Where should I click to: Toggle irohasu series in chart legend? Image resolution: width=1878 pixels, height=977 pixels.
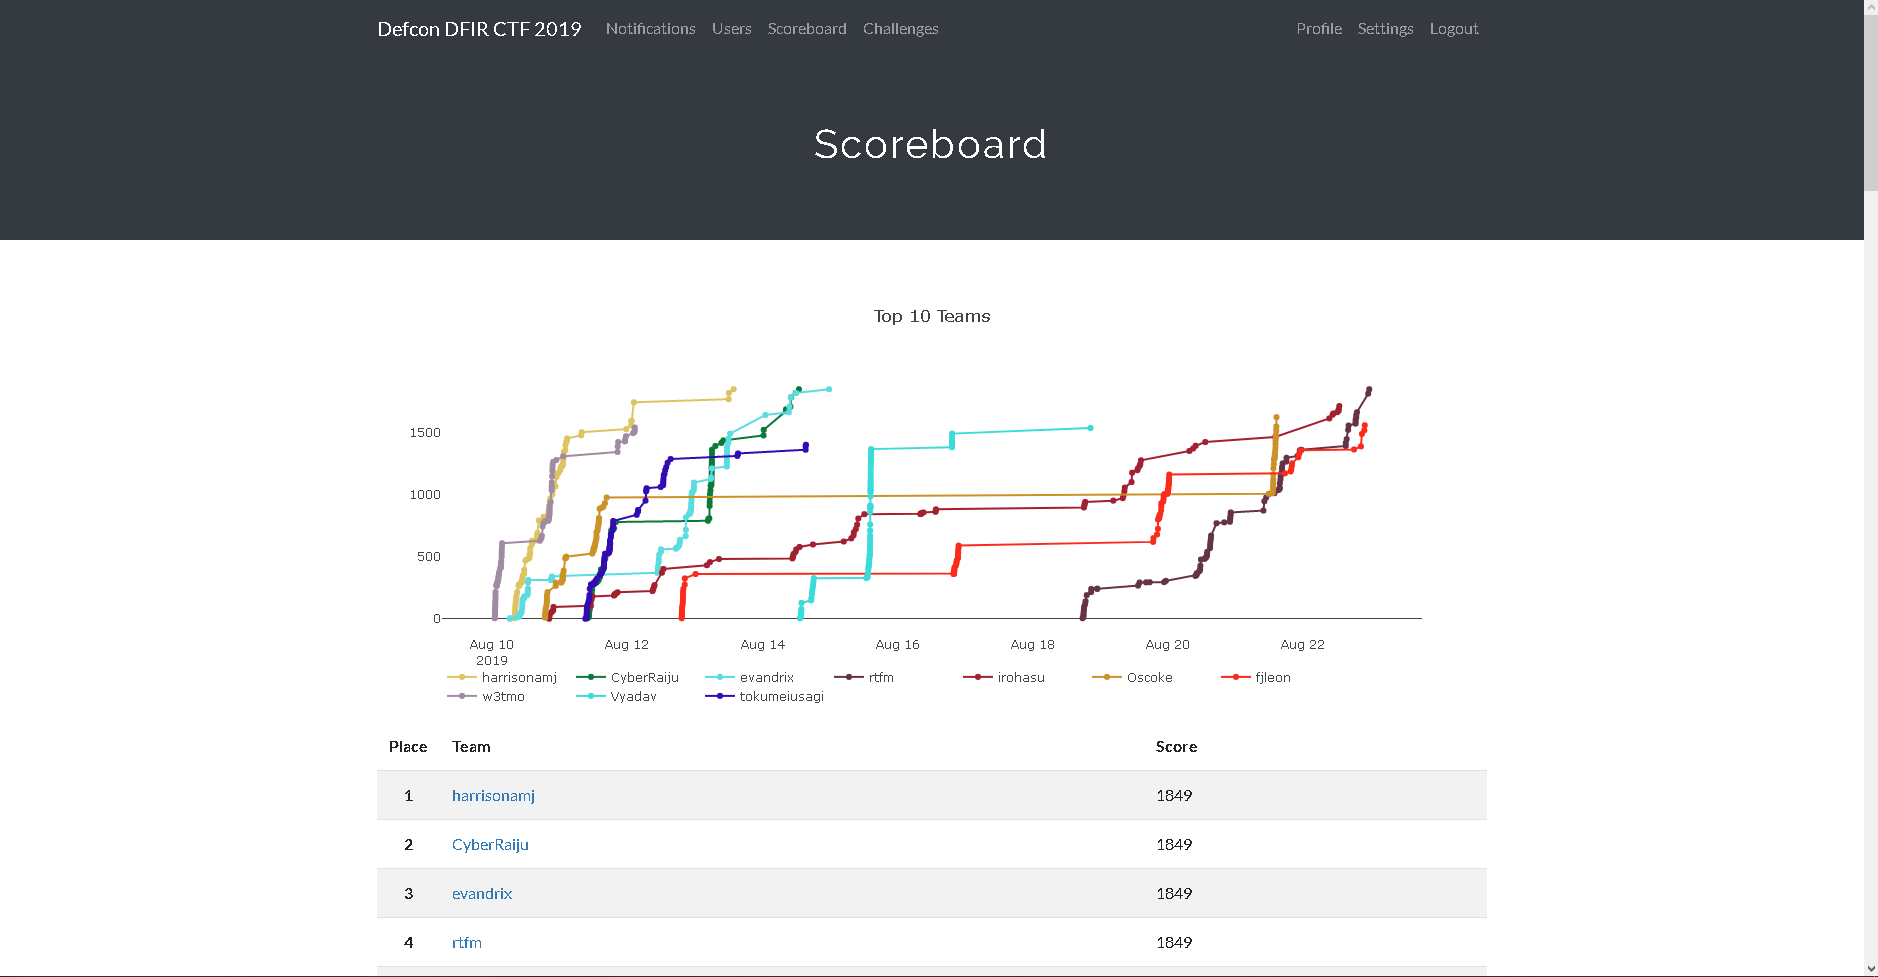(1004, 677)
